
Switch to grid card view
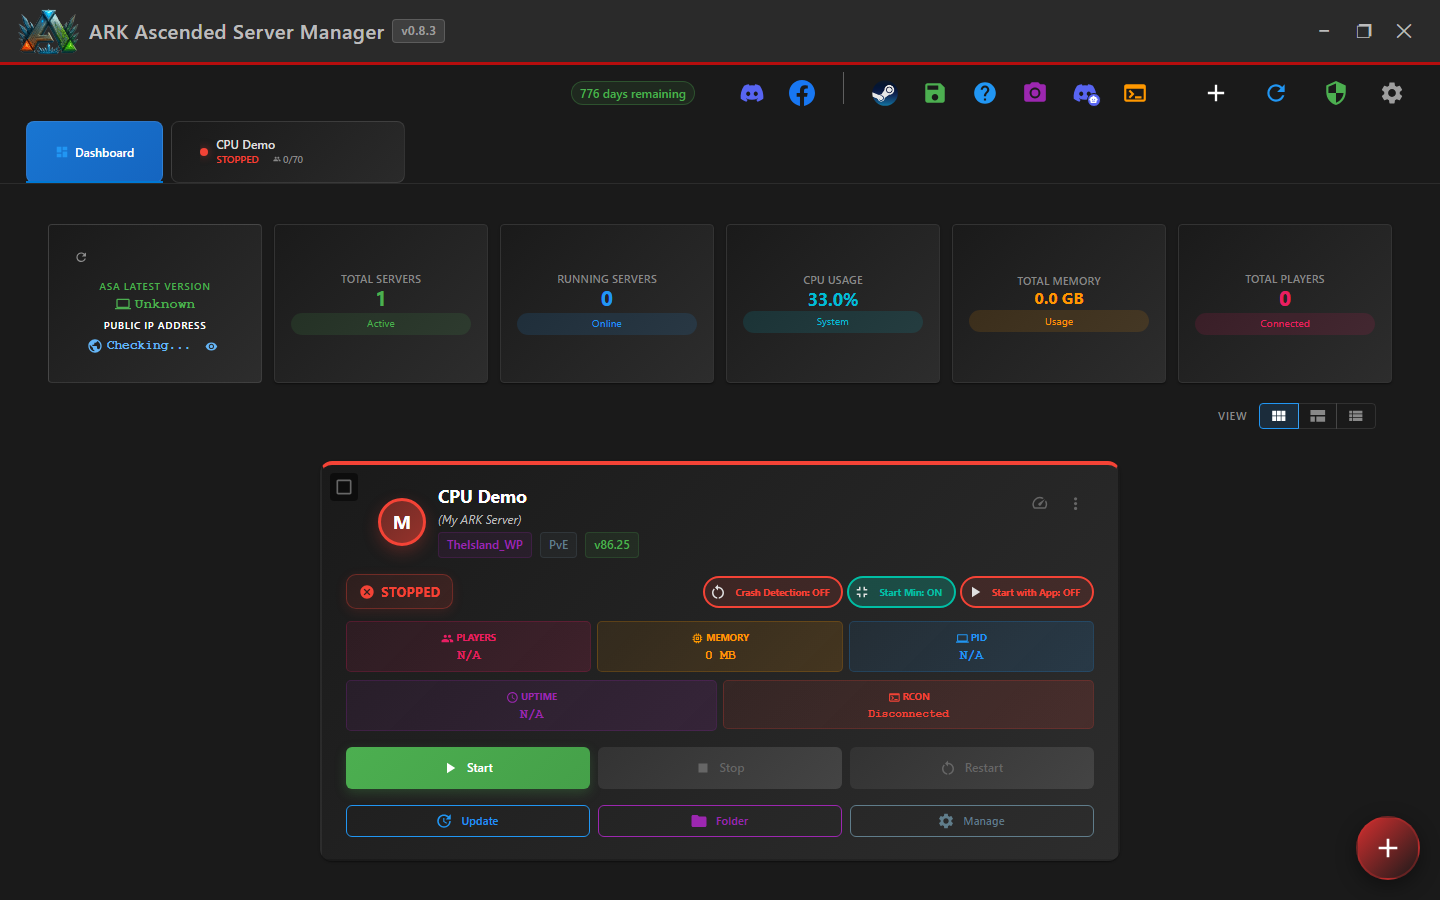click(x=1278, y=416)
